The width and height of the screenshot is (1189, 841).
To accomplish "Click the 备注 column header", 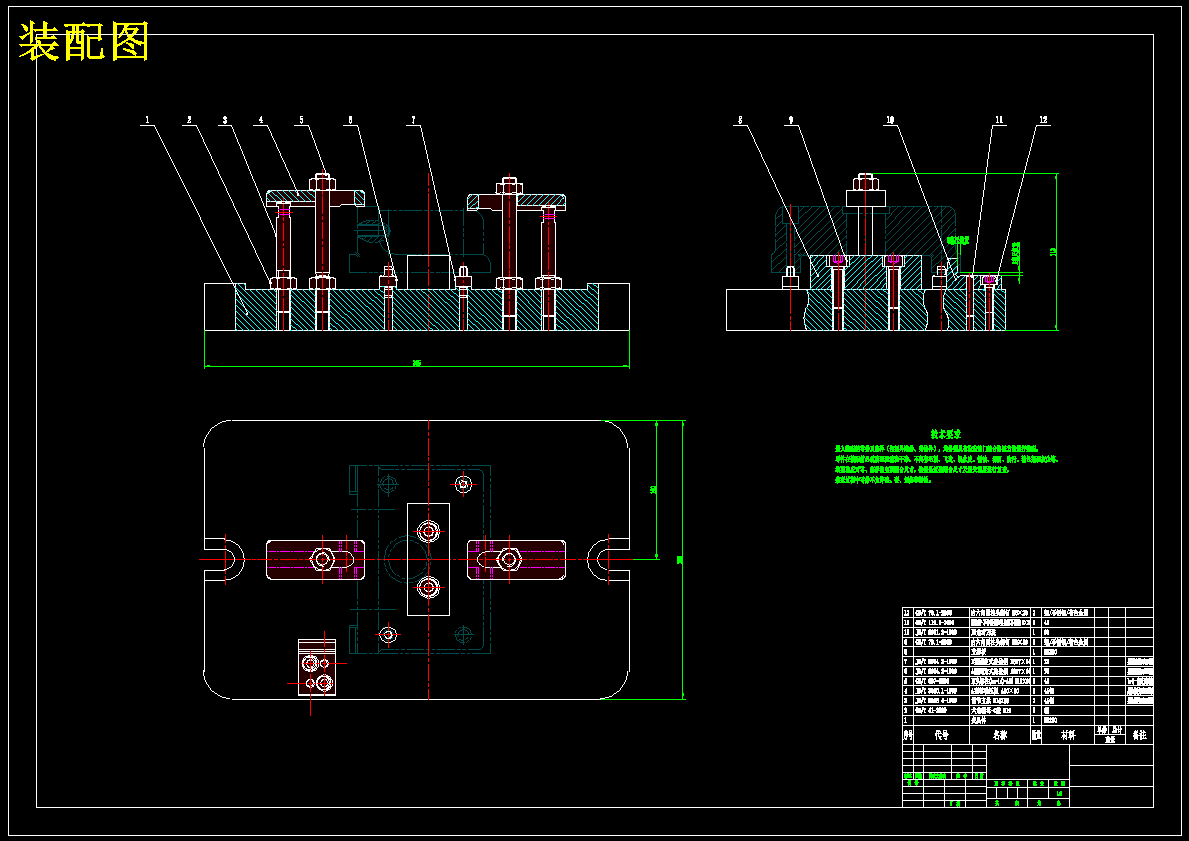I will [x=1139, y=735].
